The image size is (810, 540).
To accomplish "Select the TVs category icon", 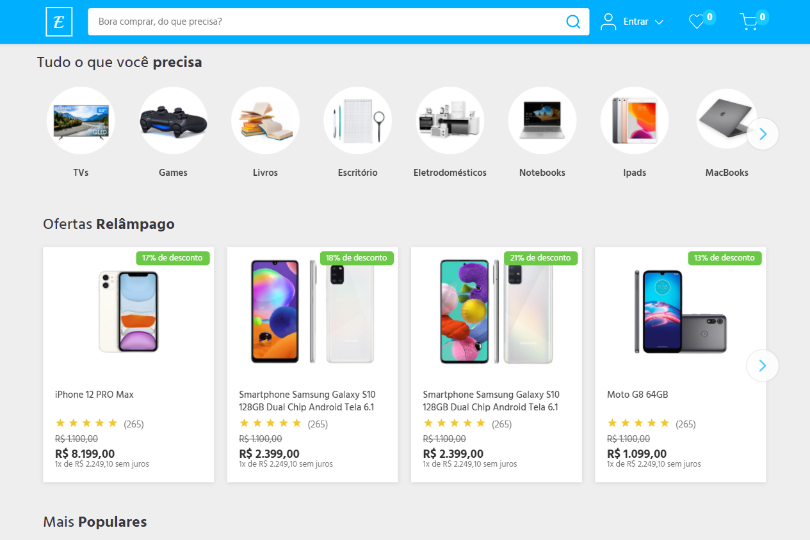I will click(x=81, y=120).
